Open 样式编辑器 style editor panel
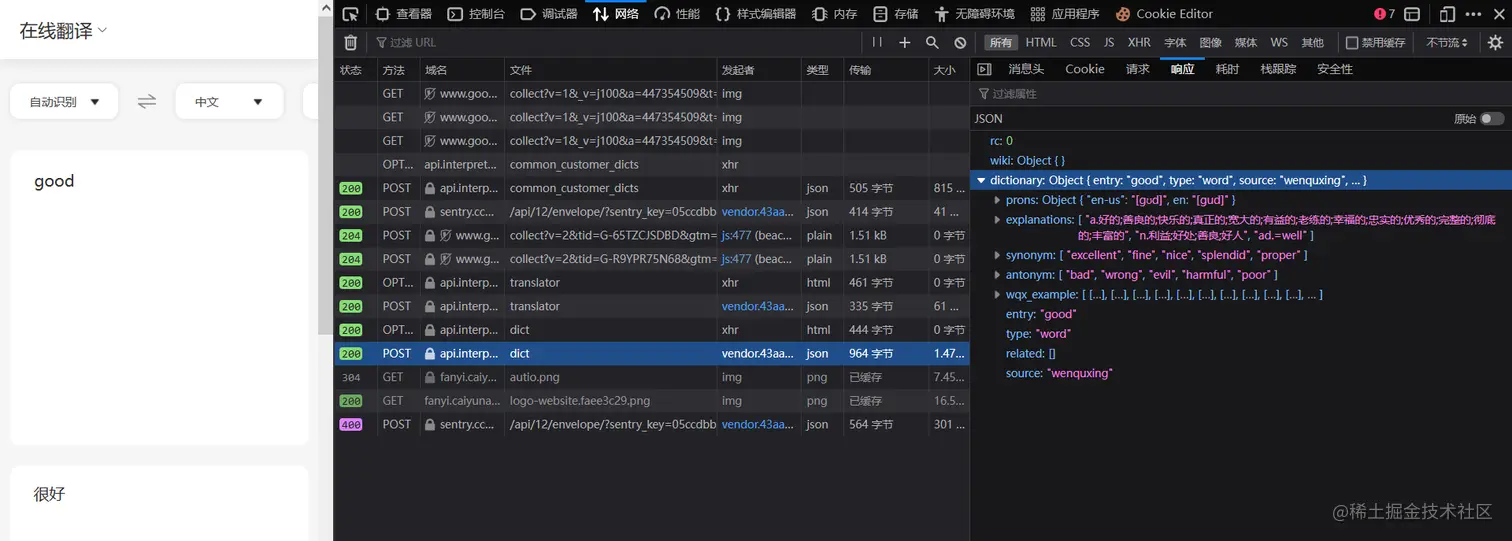 pyautogui.click(x=756, y=14)
